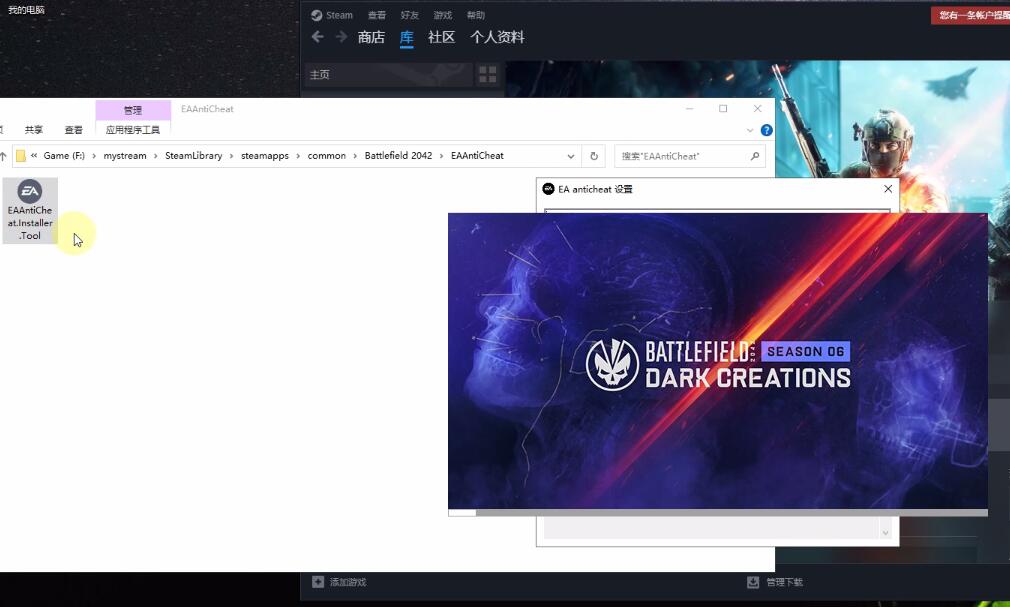
Task: Open Steam's 好友 menu
Action: point(410,15)
